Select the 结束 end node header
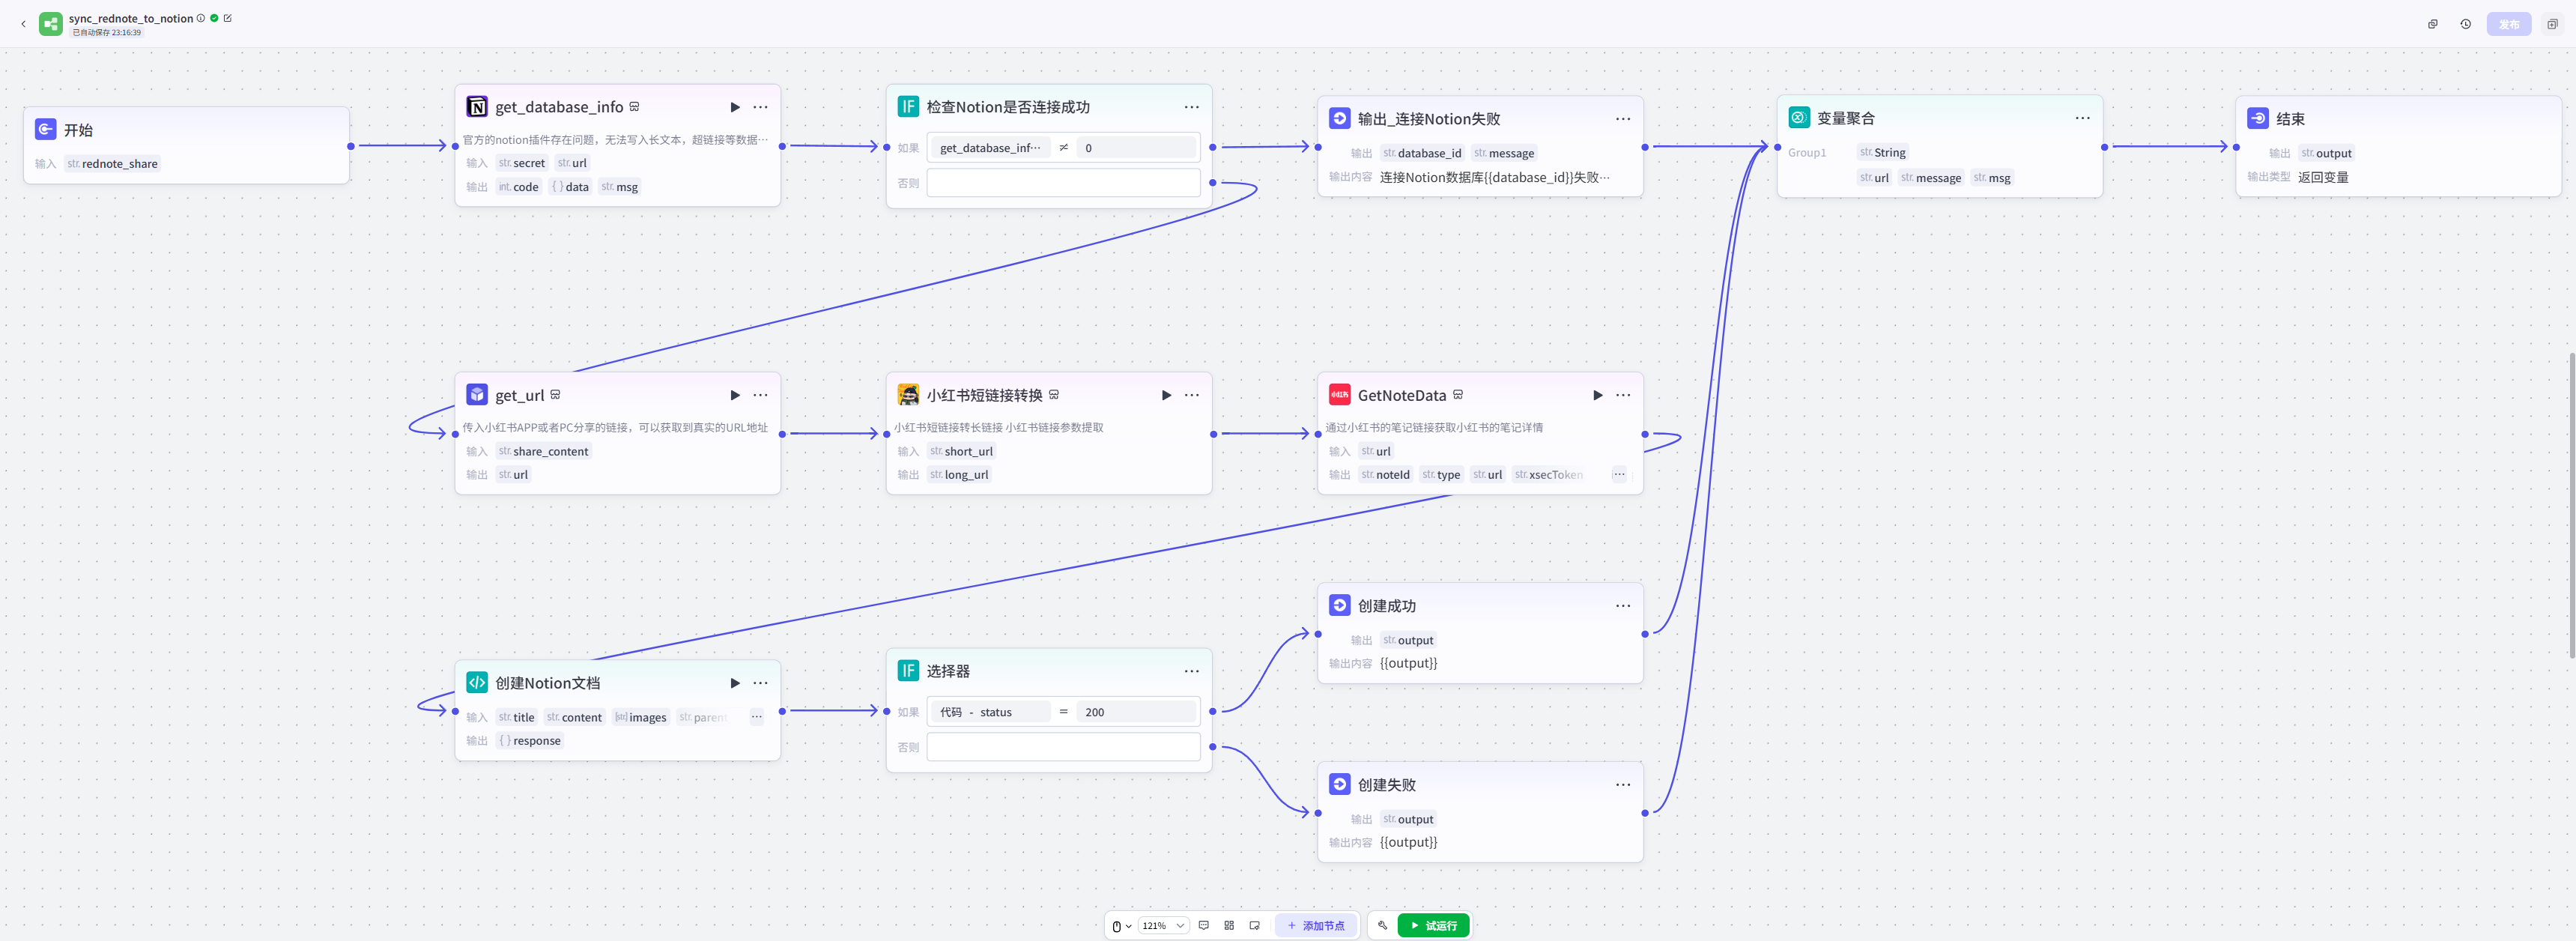Viewport: 2576px width, 941px height. (2397, 119)
